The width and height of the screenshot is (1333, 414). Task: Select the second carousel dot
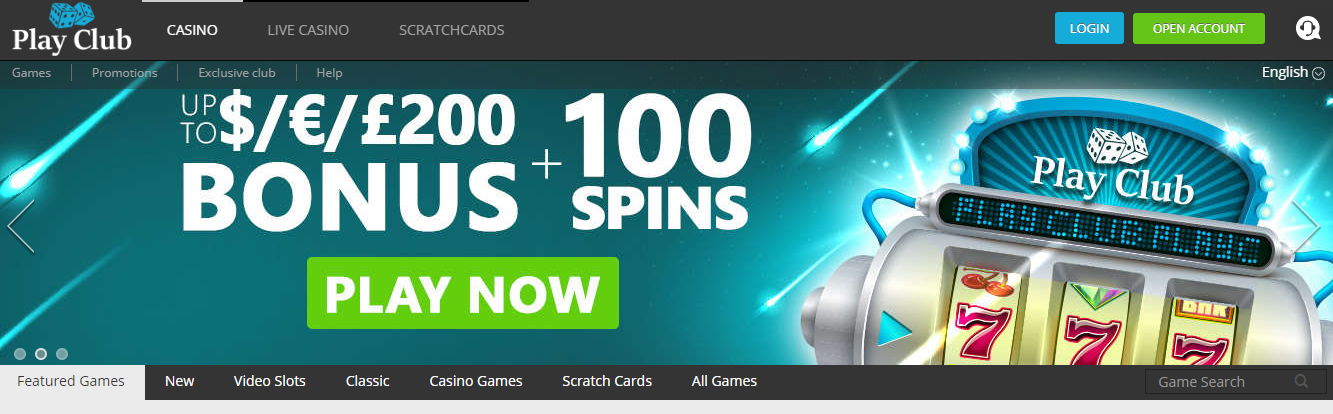pyautogui.click(x=41, y=353)
